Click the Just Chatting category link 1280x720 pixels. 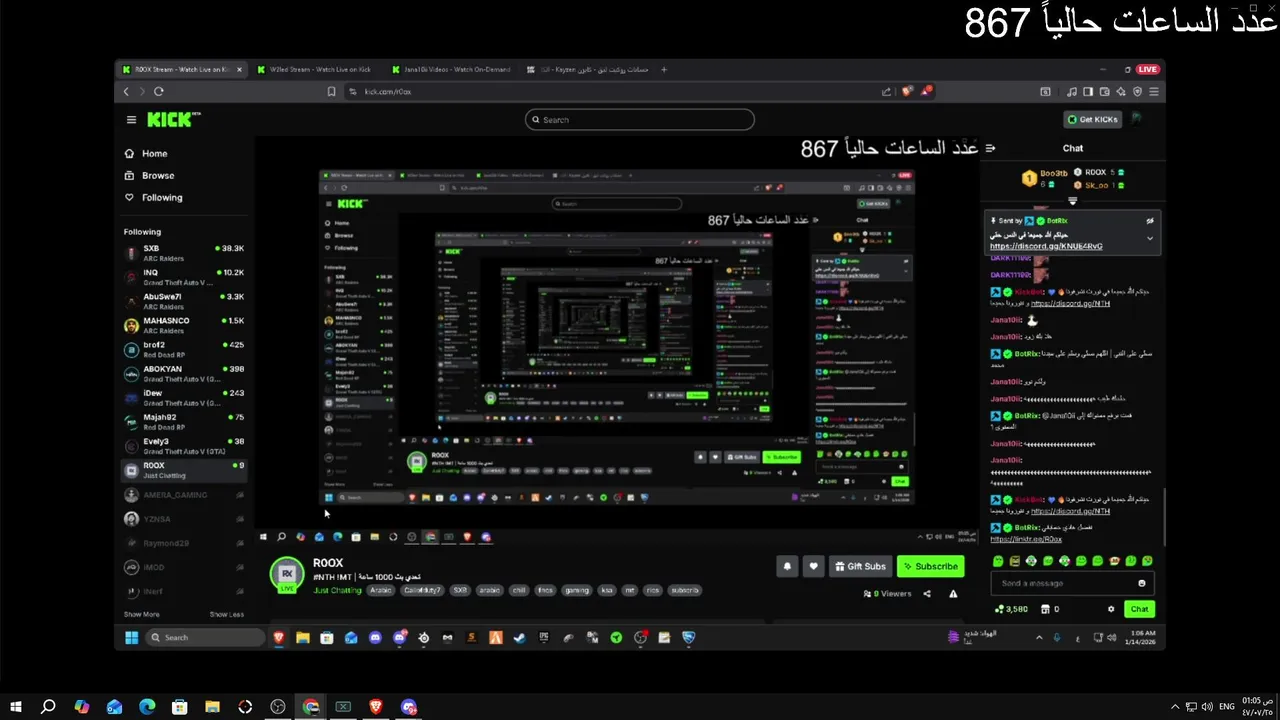coord(337,591)
